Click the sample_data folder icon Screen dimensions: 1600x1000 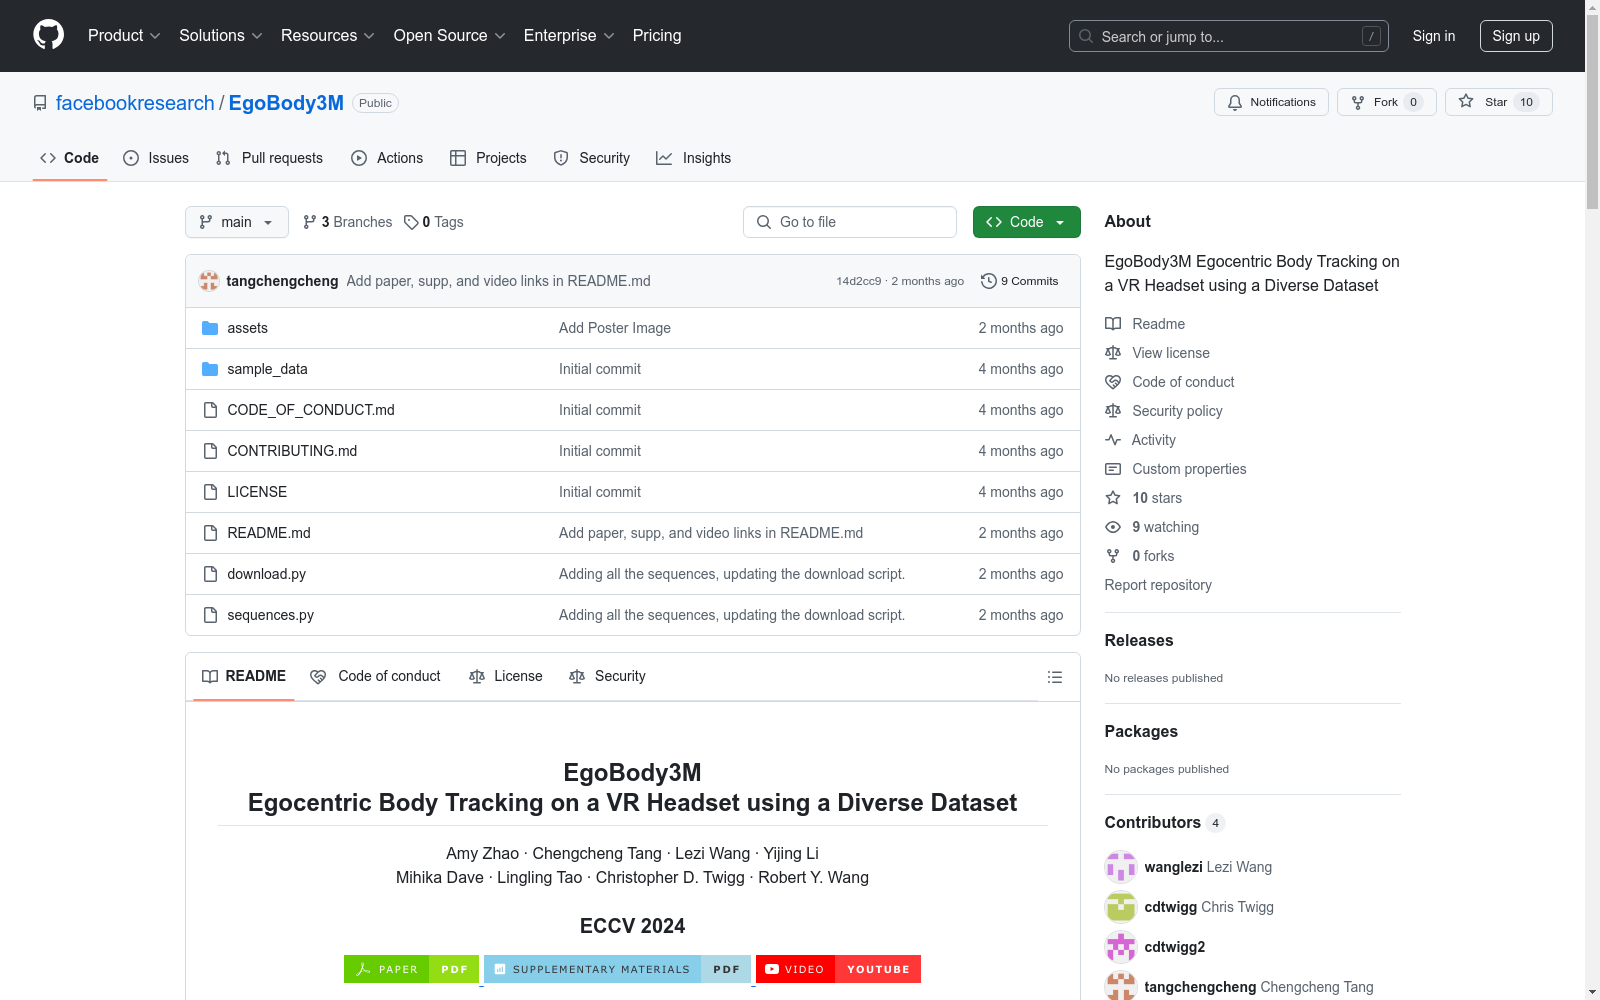click(x=210, y=369)
